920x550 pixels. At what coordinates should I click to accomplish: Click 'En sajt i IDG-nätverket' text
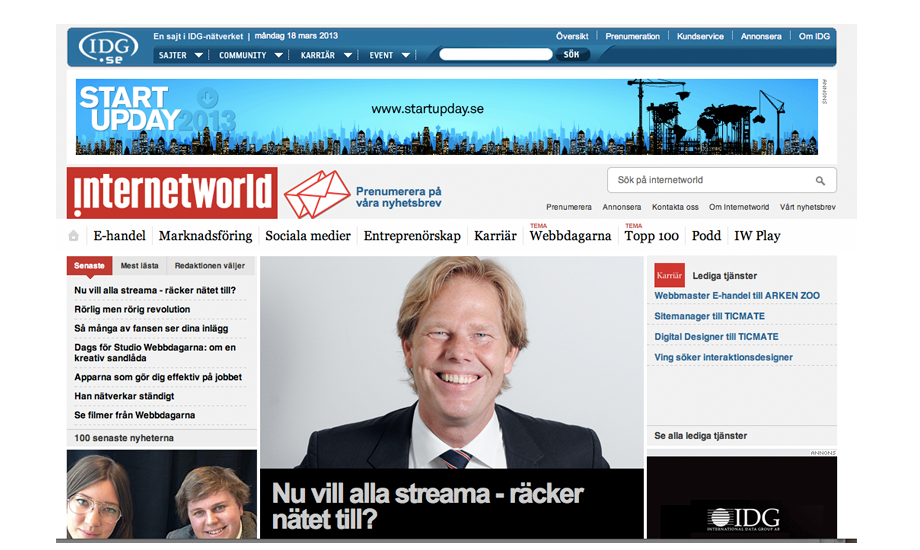click(x=198, y=36)
